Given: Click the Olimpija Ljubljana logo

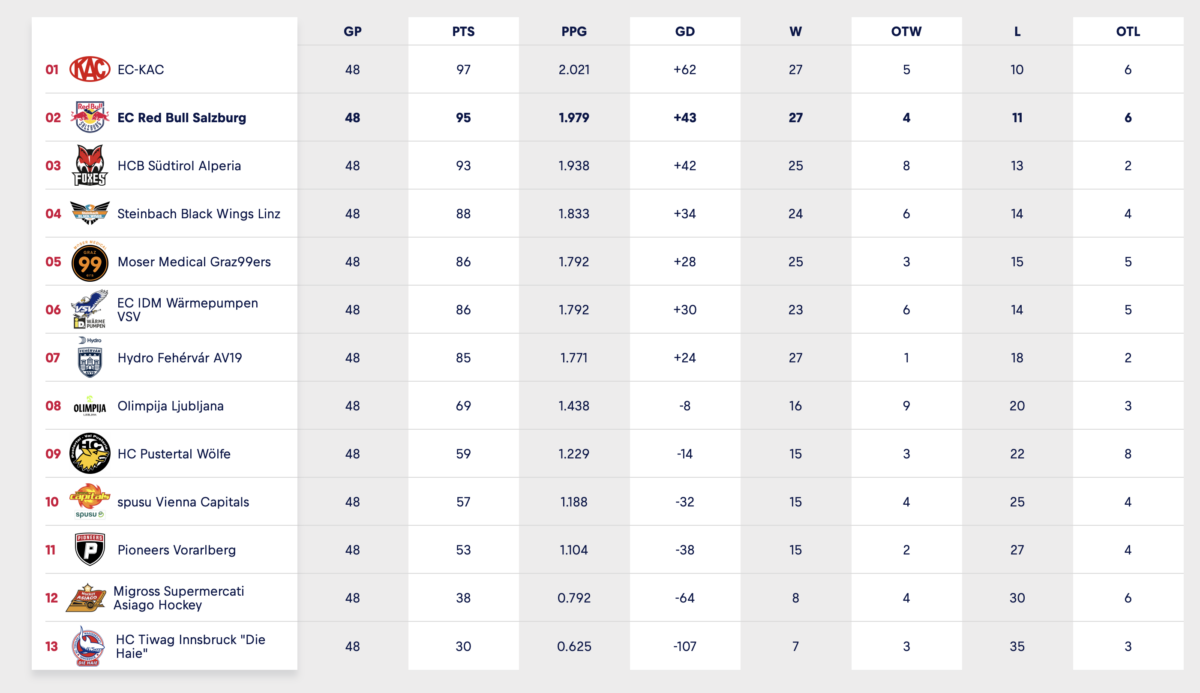Looking at the screenshot, I should [89, 406].
